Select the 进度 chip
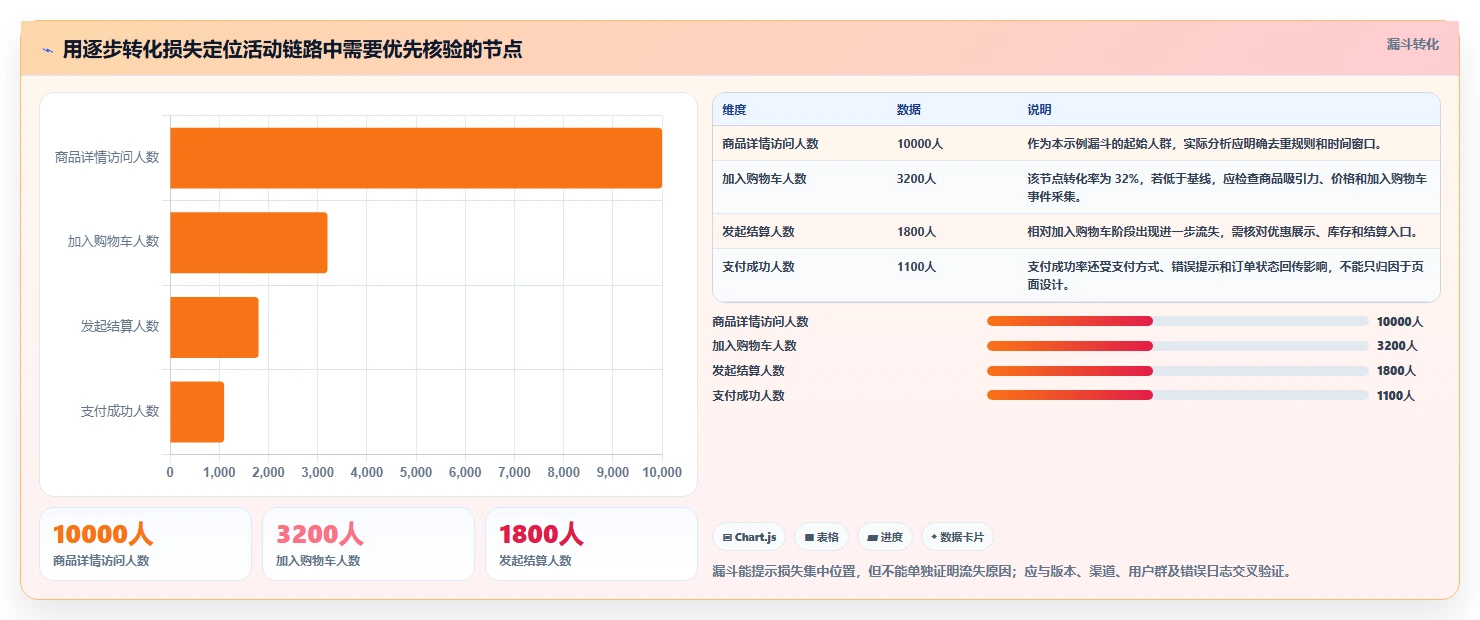The width and height of the screenshot is (1480, 620). 885,537
